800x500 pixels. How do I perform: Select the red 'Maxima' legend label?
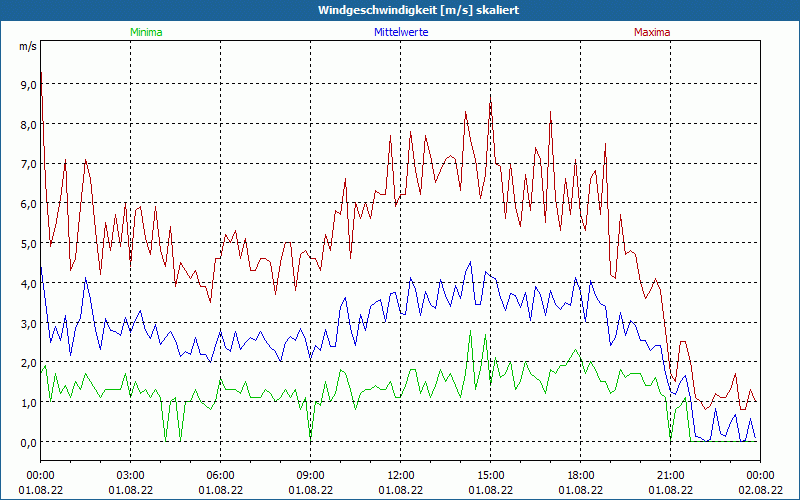pyautogui.click(x=652, y=32)
